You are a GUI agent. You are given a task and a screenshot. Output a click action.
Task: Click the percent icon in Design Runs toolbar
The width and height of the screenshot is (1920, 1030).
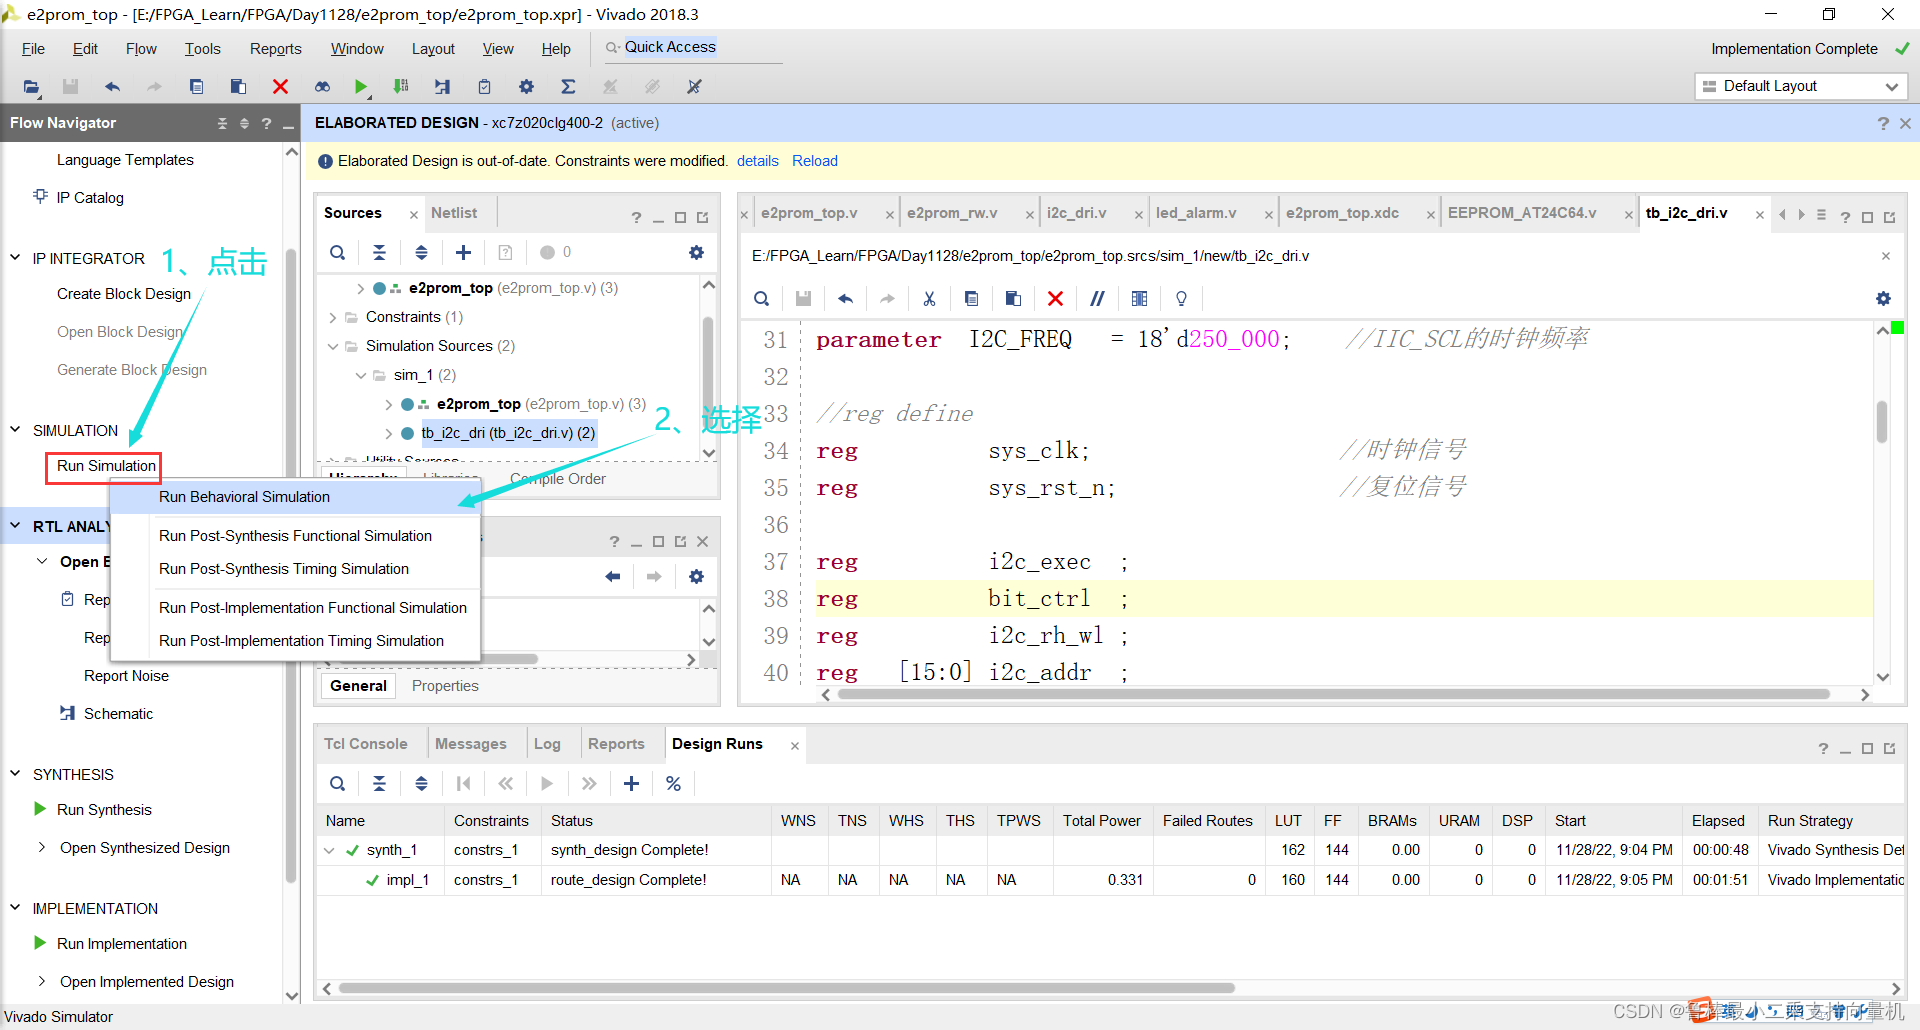pos(673,784)
